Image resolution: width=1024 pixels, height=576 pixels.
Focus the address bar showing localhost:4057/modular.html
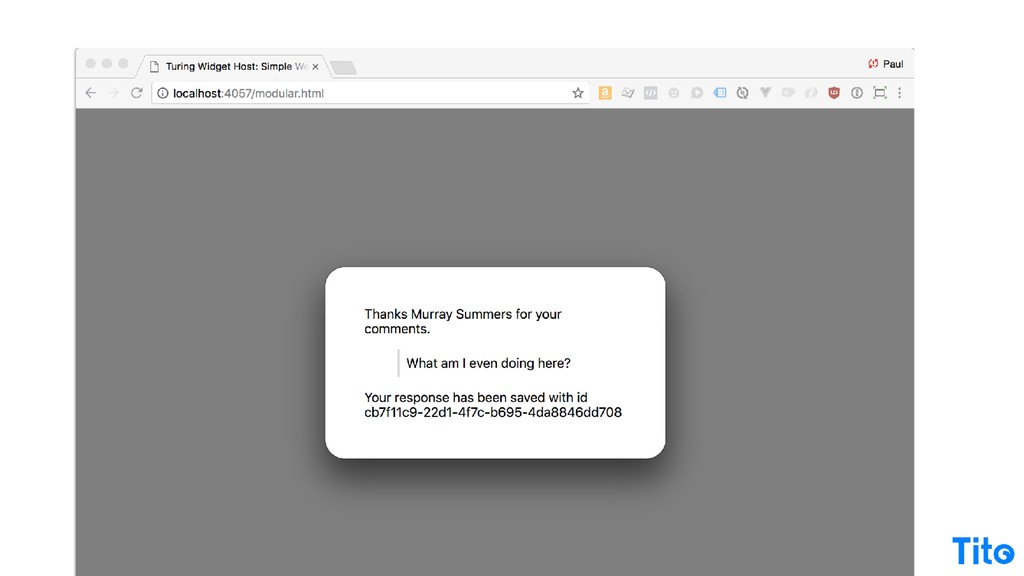[371, 93]
